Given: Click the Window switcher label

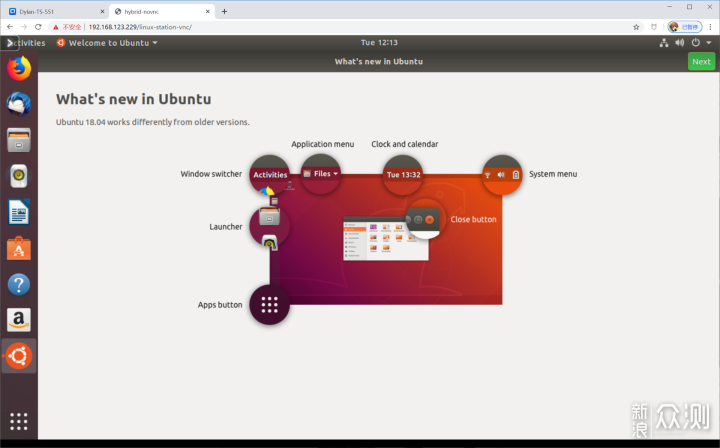Looking at the screenshot, I should [211, 174].
